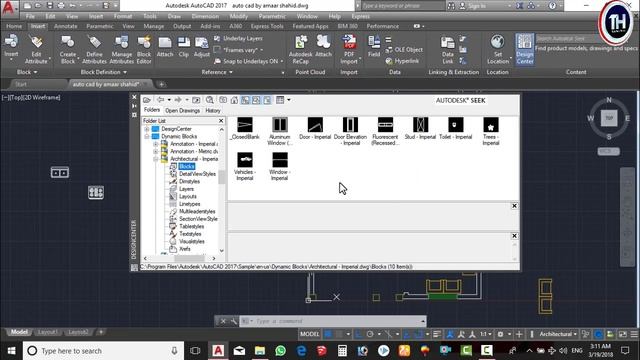Expand the Block panel dropdown
The width and height of the screenshot is (640, 360).
(27, 72)
